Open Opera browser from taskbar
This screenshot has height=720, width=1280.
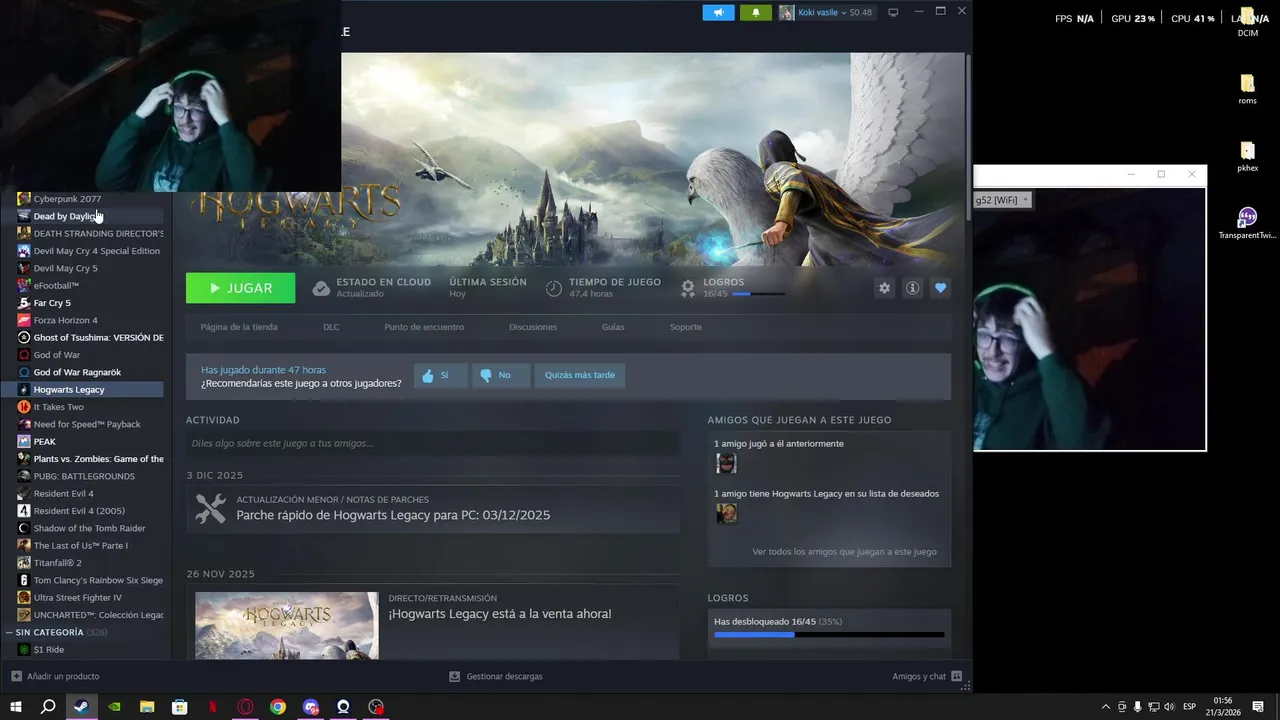(x=245, y=707)
